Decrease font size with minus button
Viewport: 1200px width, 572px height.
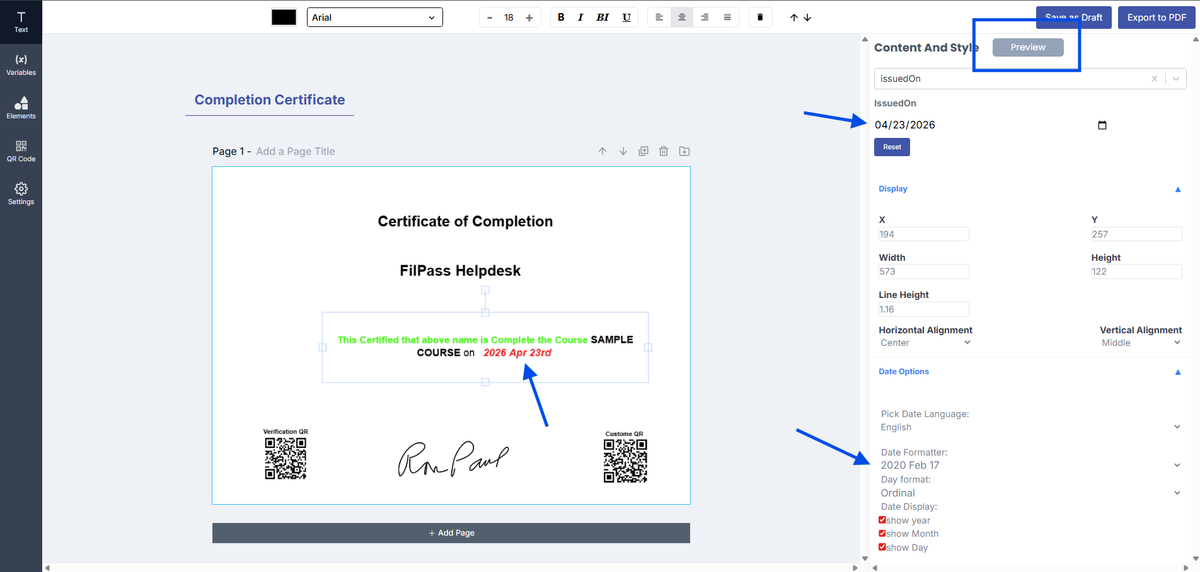point(489,18)
